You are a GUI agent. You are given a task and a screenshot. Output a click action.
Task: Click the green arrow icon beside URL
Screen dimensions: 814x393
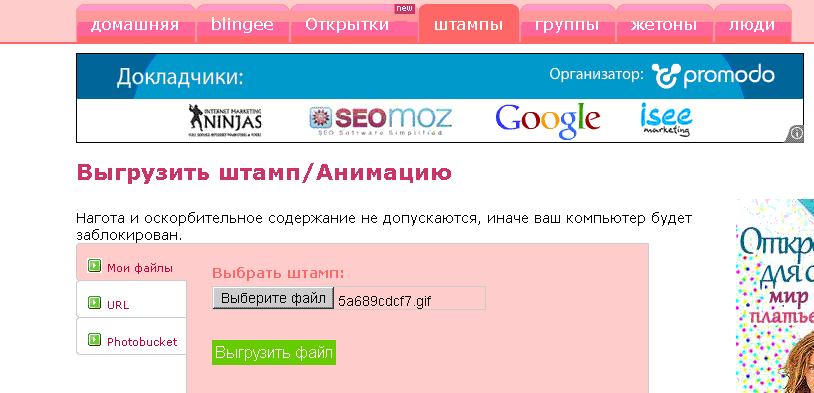pyautogui.click(x=94, y=303)
